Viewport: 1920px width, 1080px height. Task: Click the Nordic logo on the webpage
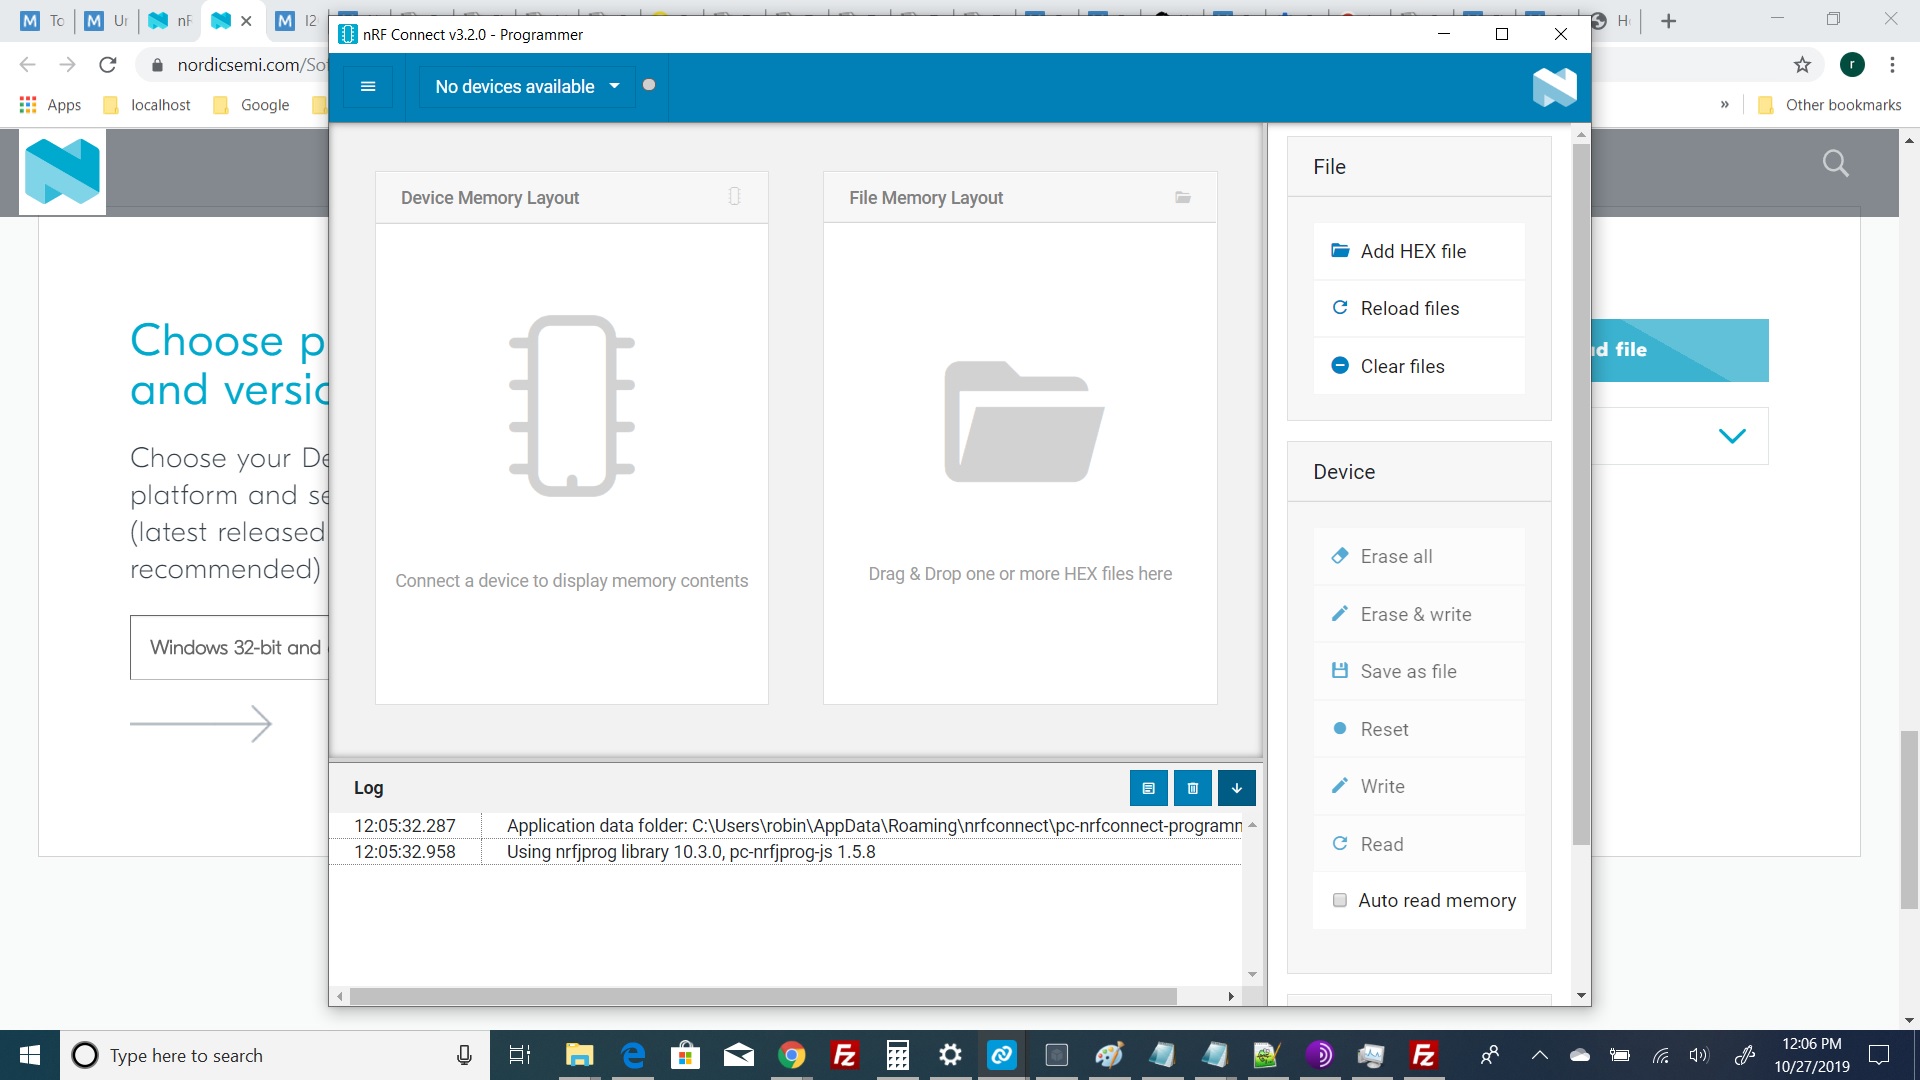(62, 171)
